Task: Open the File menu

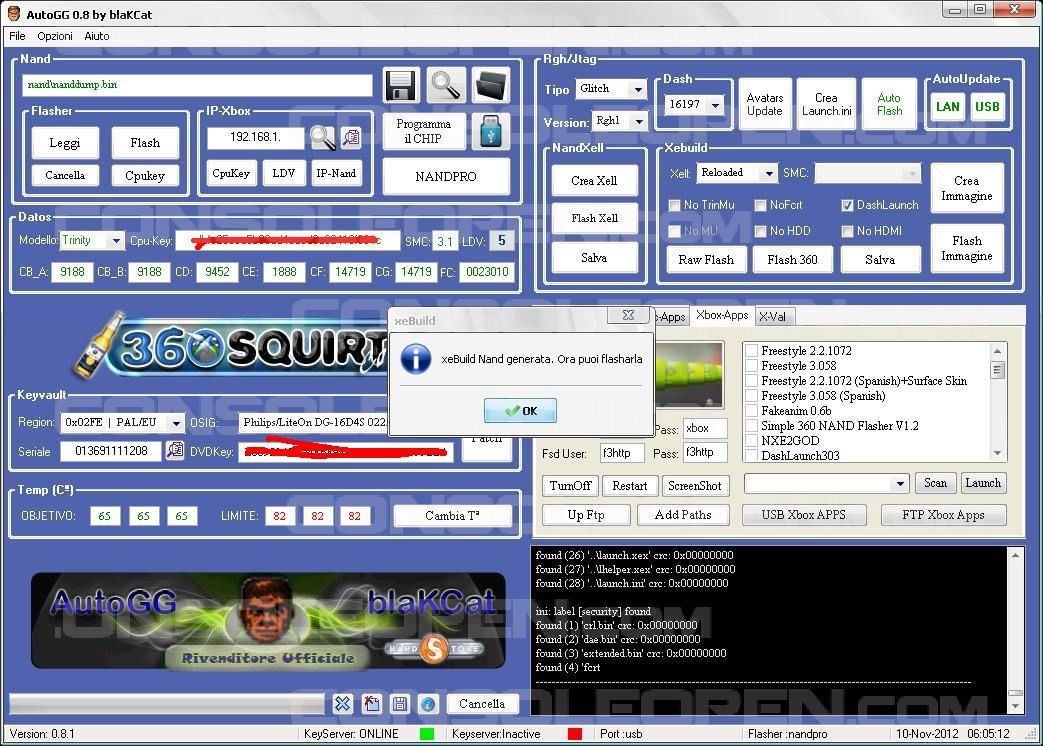Action: 17,36
